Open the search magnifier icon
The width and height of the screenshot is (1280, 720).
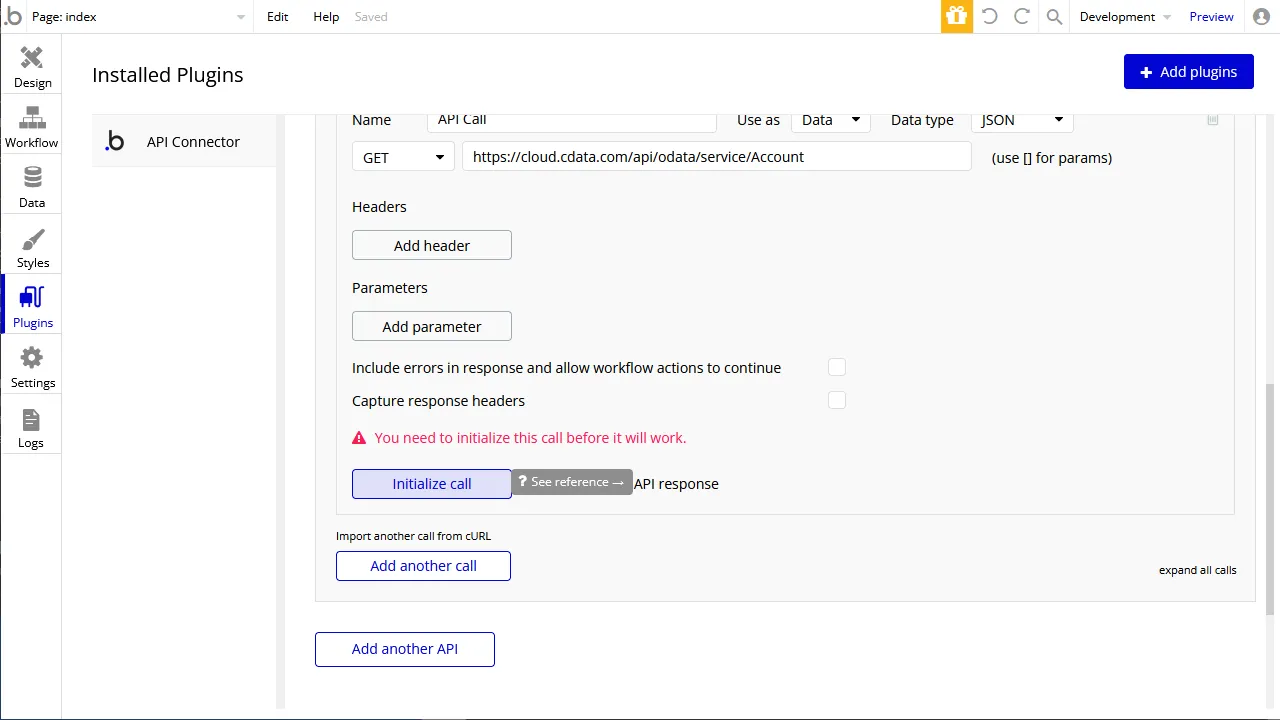coord(1054,17)
